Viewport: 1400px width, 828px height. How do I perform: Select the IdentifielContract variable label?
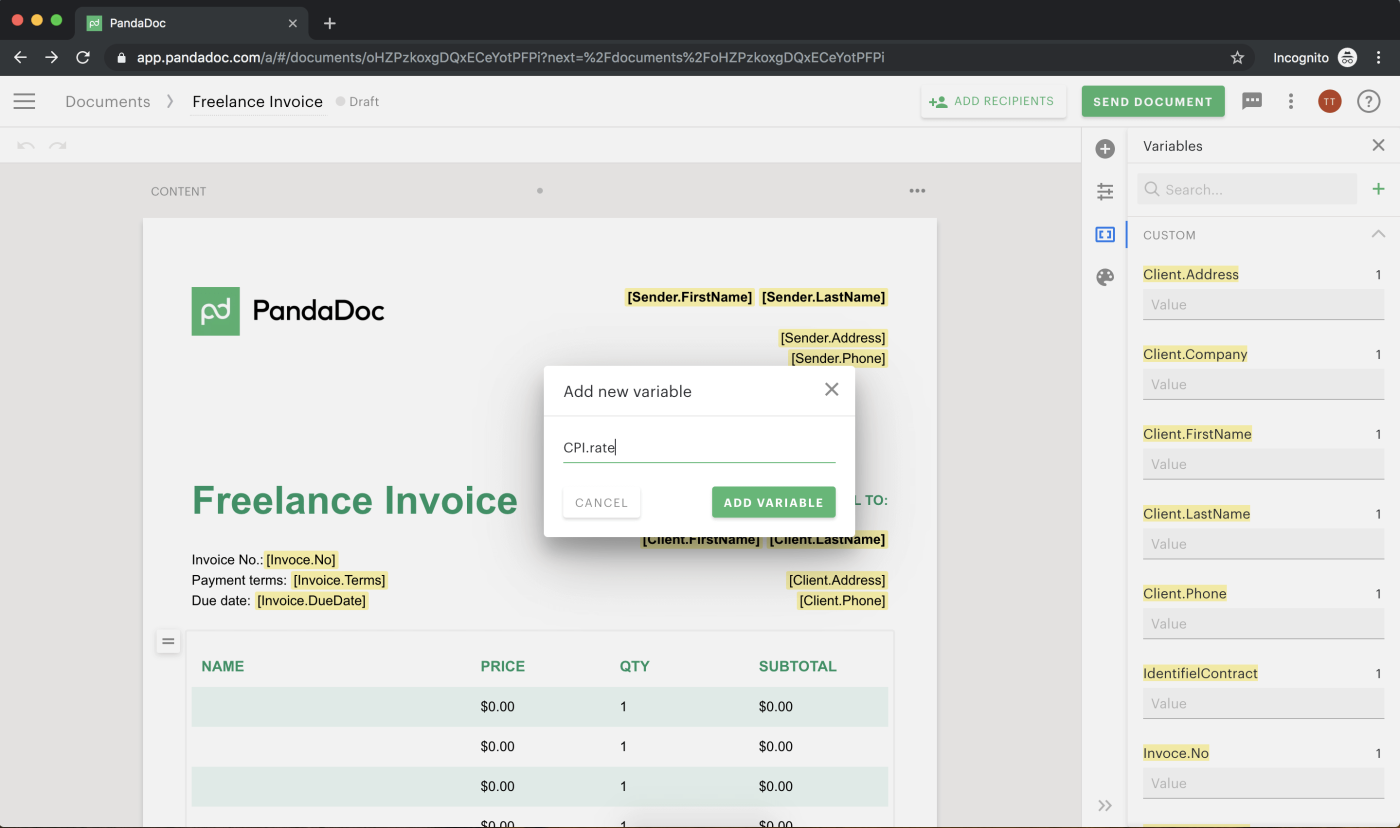pos(1200,673)
